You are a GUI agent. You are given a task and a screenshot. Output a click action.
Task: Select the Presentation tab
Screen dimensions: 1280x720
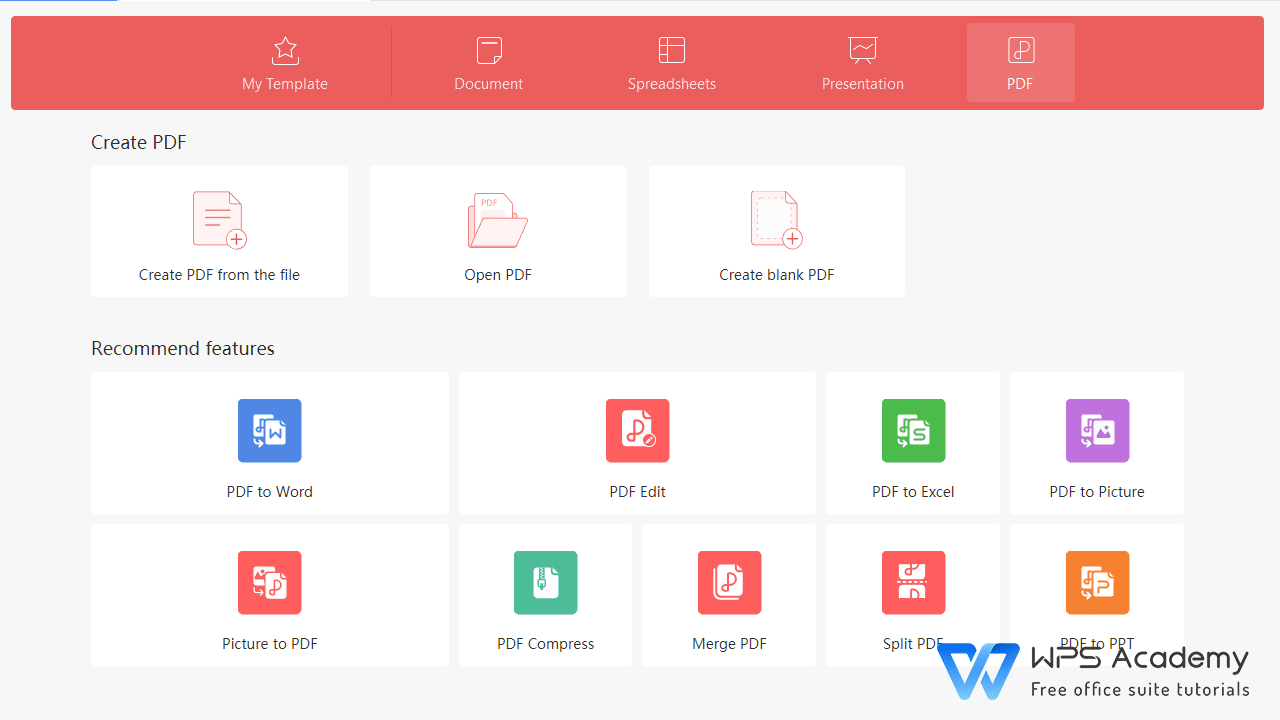[x=862, y=62]
